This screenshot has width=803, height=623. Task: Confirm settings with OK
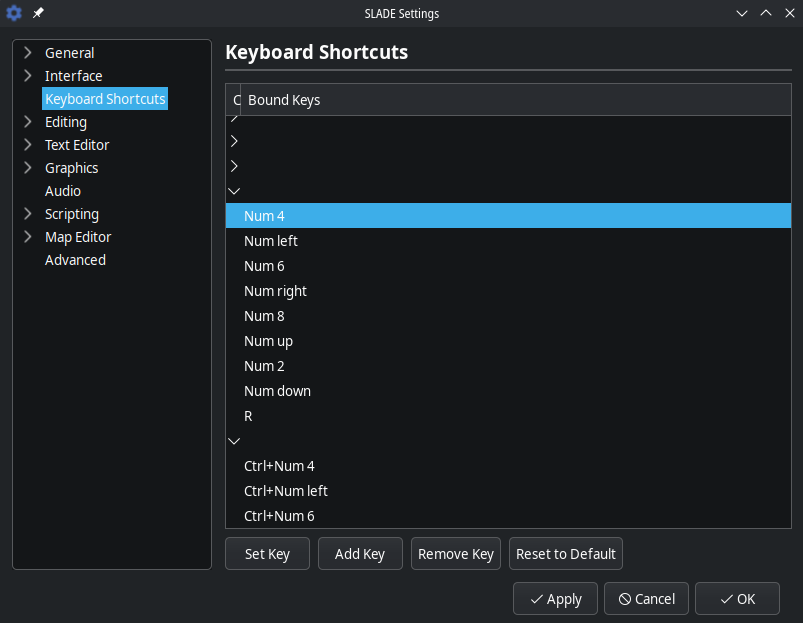click(737, 598)
